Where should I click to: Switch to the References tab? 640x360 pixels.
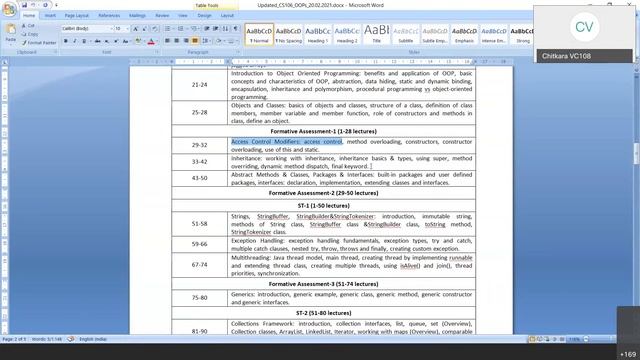[109, 16]
